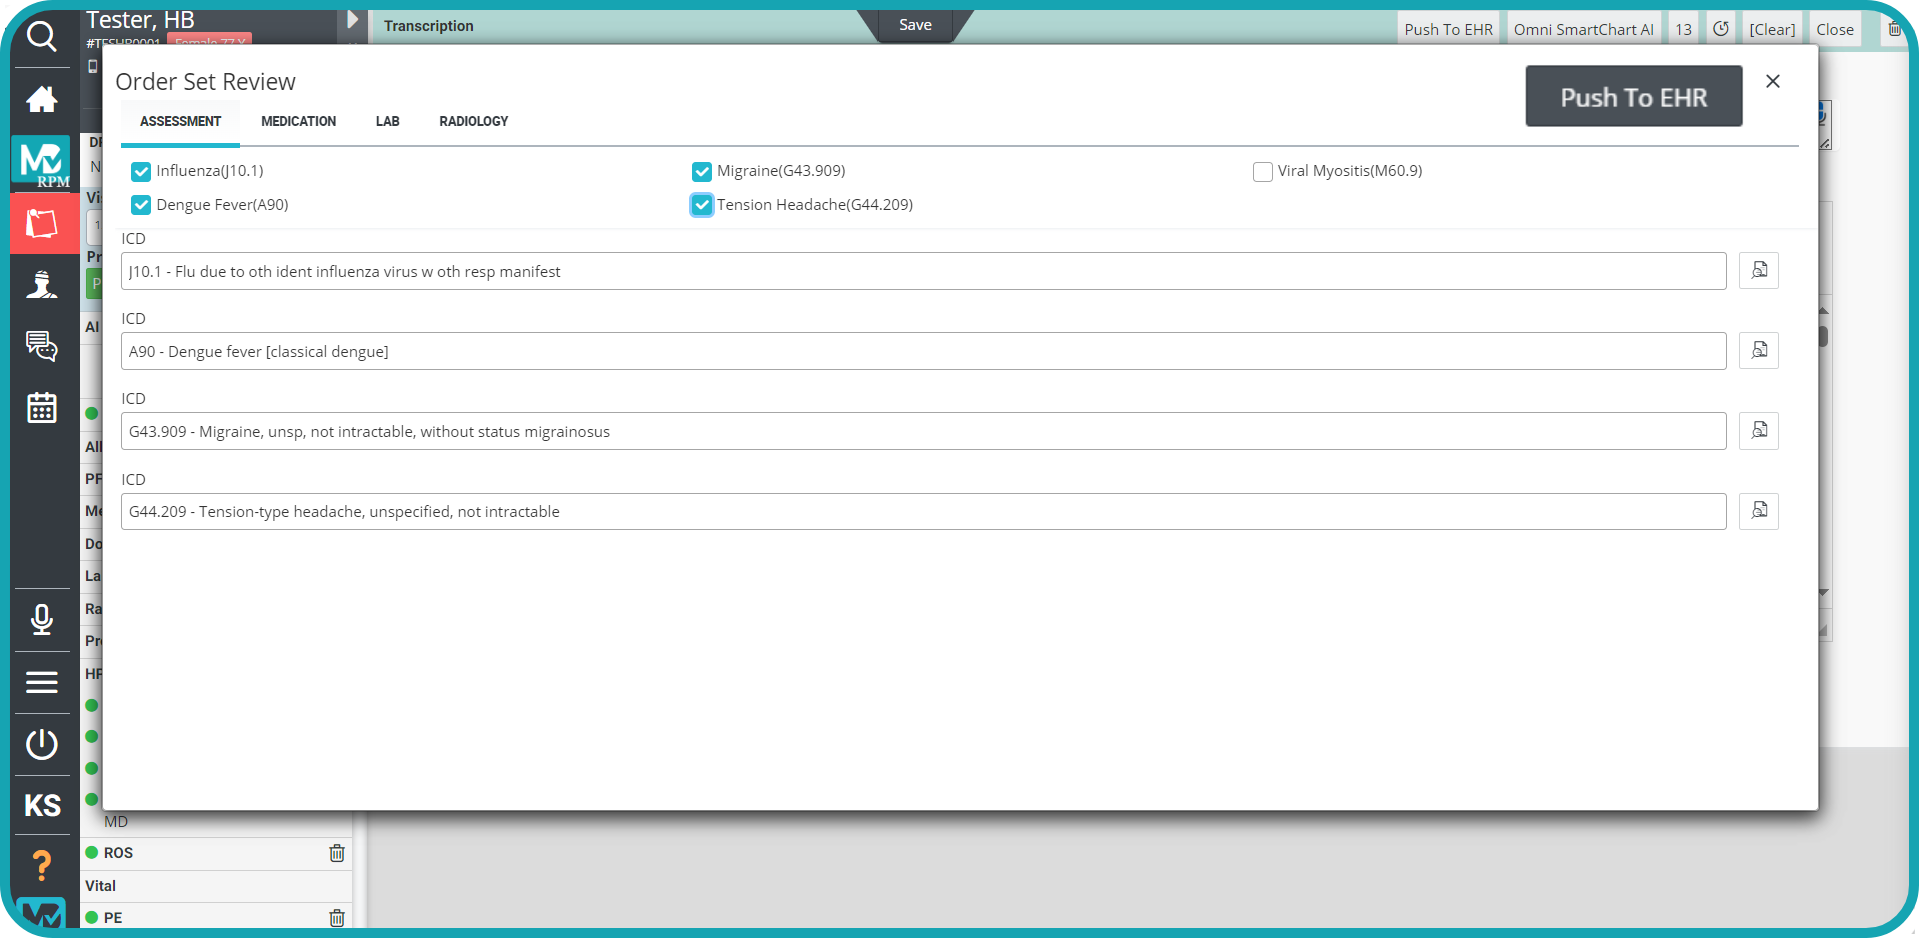This screenshot has height=938, width=1919.
Task: Click the Transcription header label
Action: pyautogui.click(x=429, y=26)
